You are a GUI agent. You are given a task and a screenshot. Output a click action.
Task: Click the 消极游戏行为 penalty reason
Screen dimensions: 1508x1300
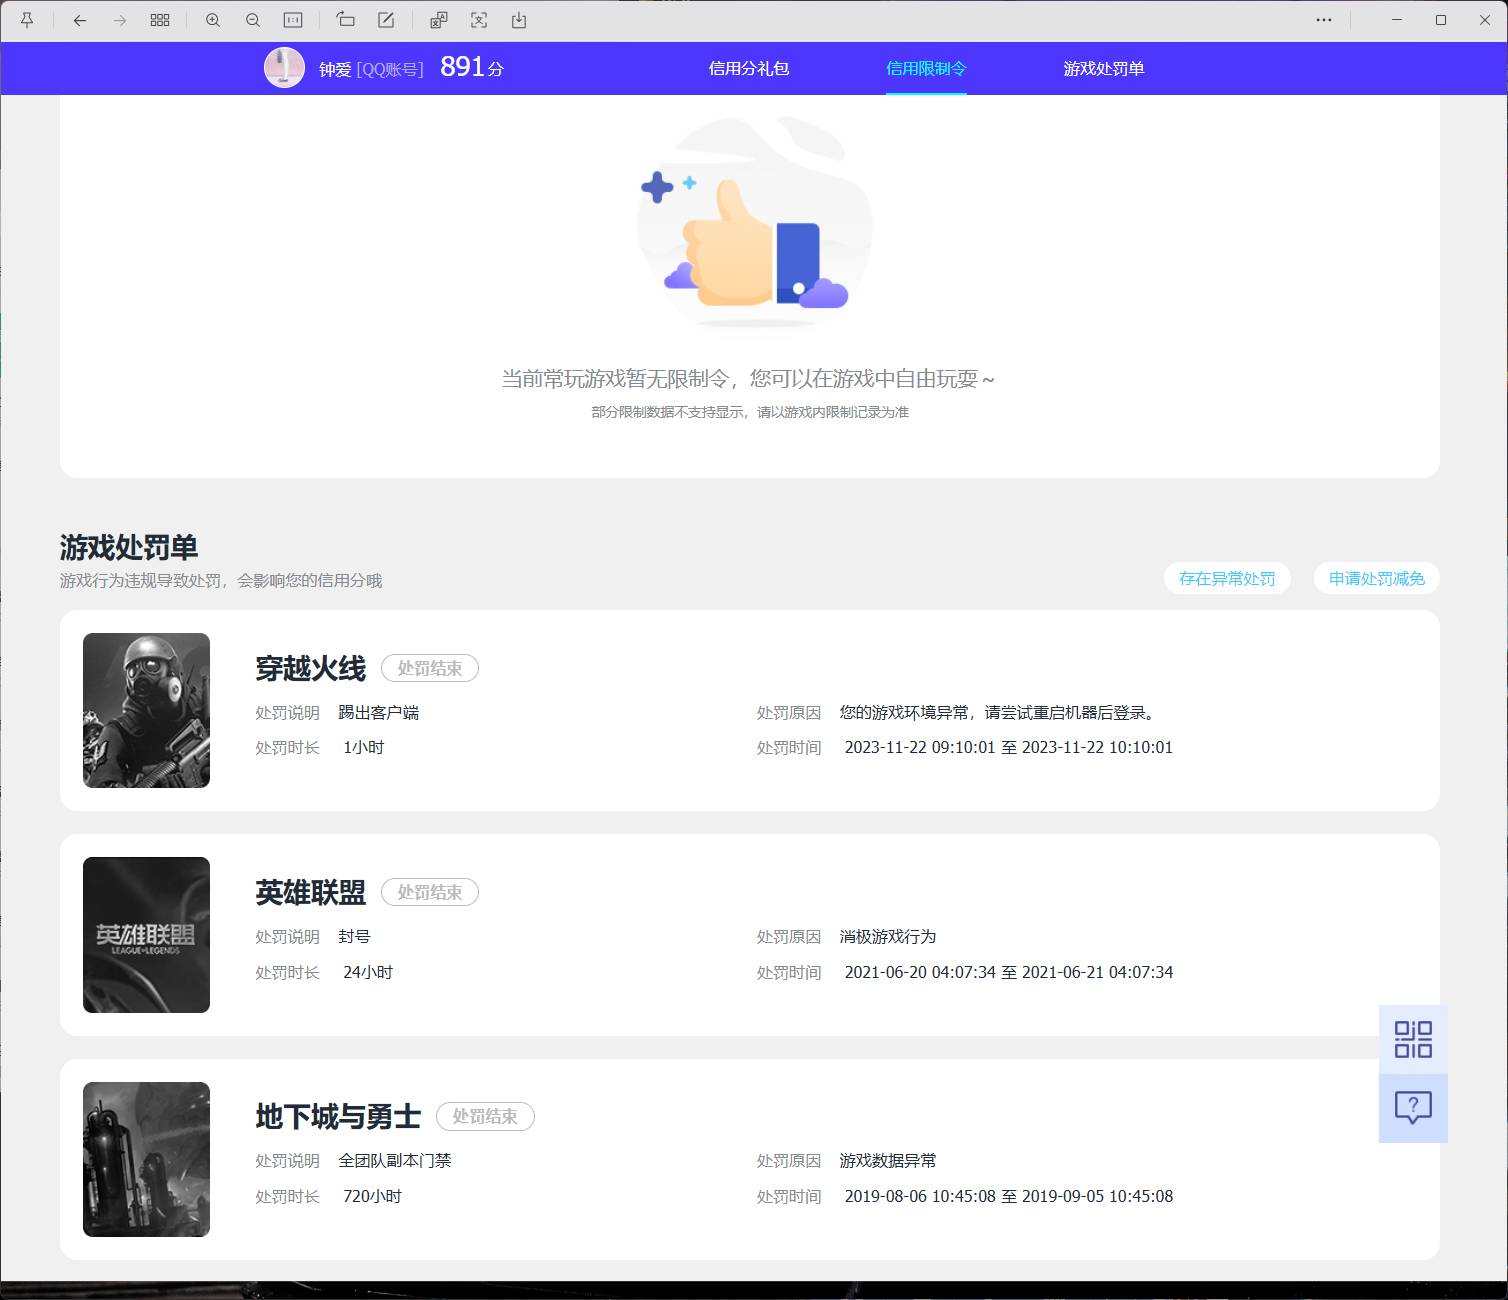(x=888, y=937)
